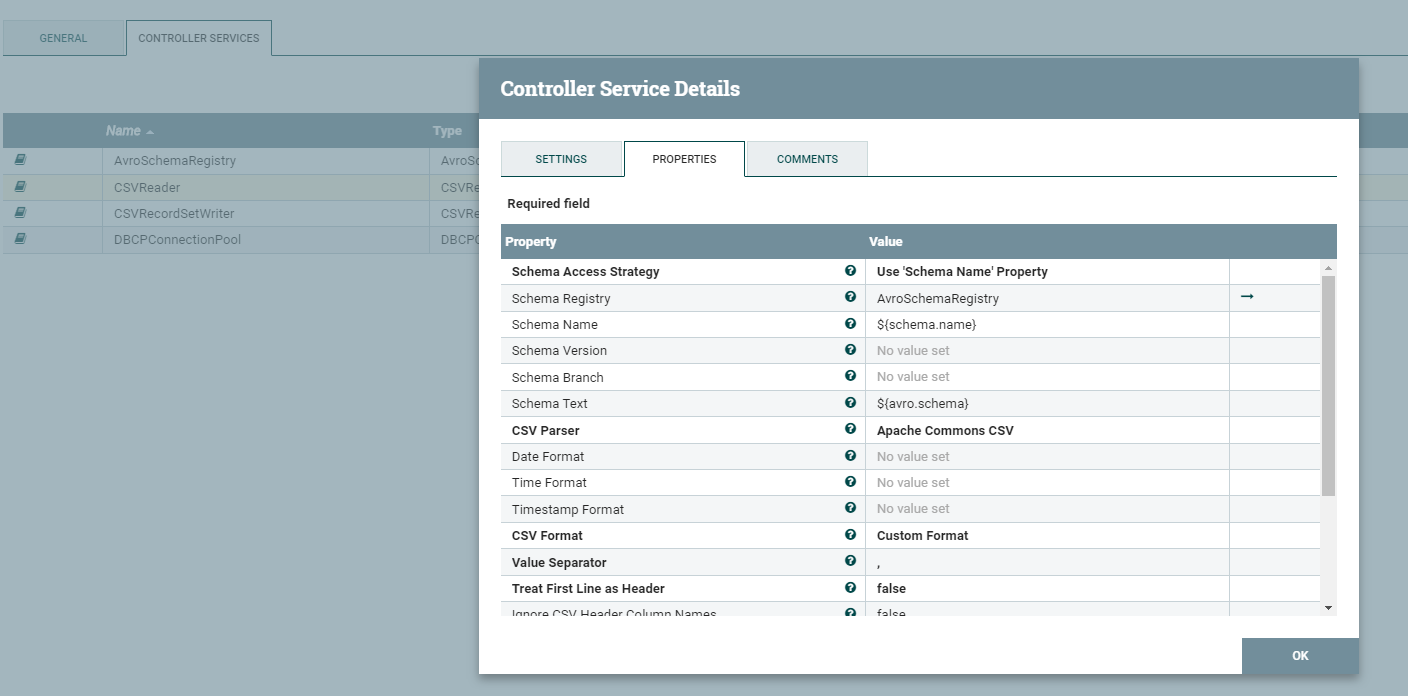Select Schema Access Strategy value cell
Viewport: 1408px width, 696px height.
pyautogui.click(x=1047, y=272)
